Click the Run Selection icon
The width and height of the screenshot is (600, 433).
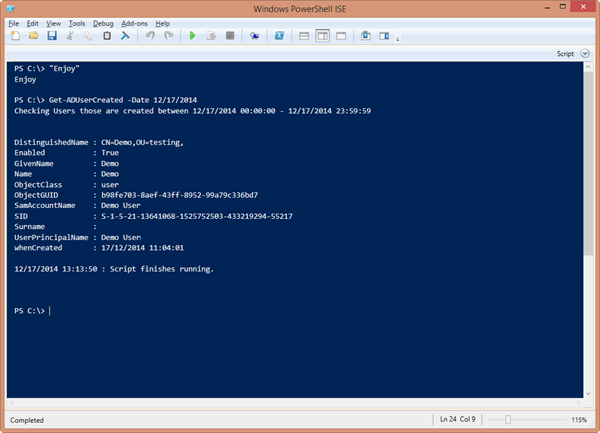coord(211,36)
